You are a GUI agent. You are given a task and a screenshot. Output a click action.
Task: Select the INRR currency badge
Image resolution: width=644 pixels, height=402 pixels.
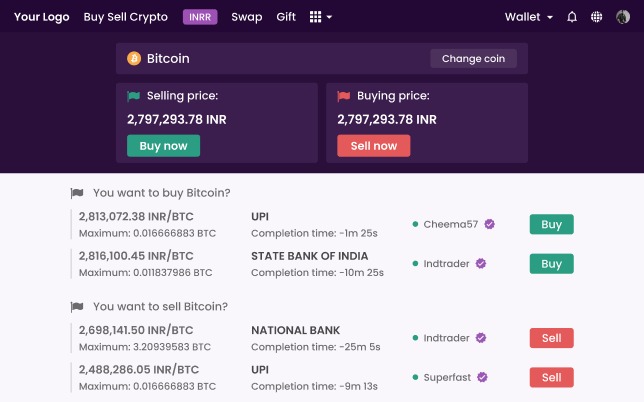click(x=200, y=17)
